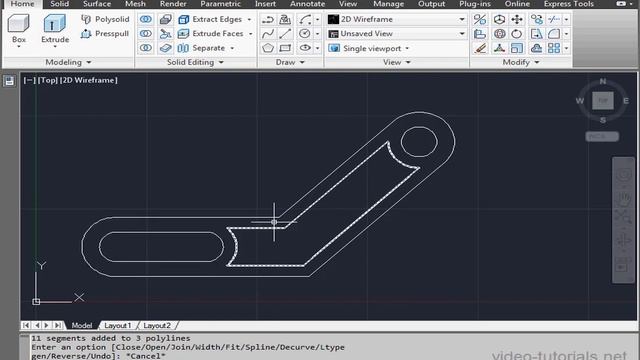Select the Box solid tool

(18, 29)
